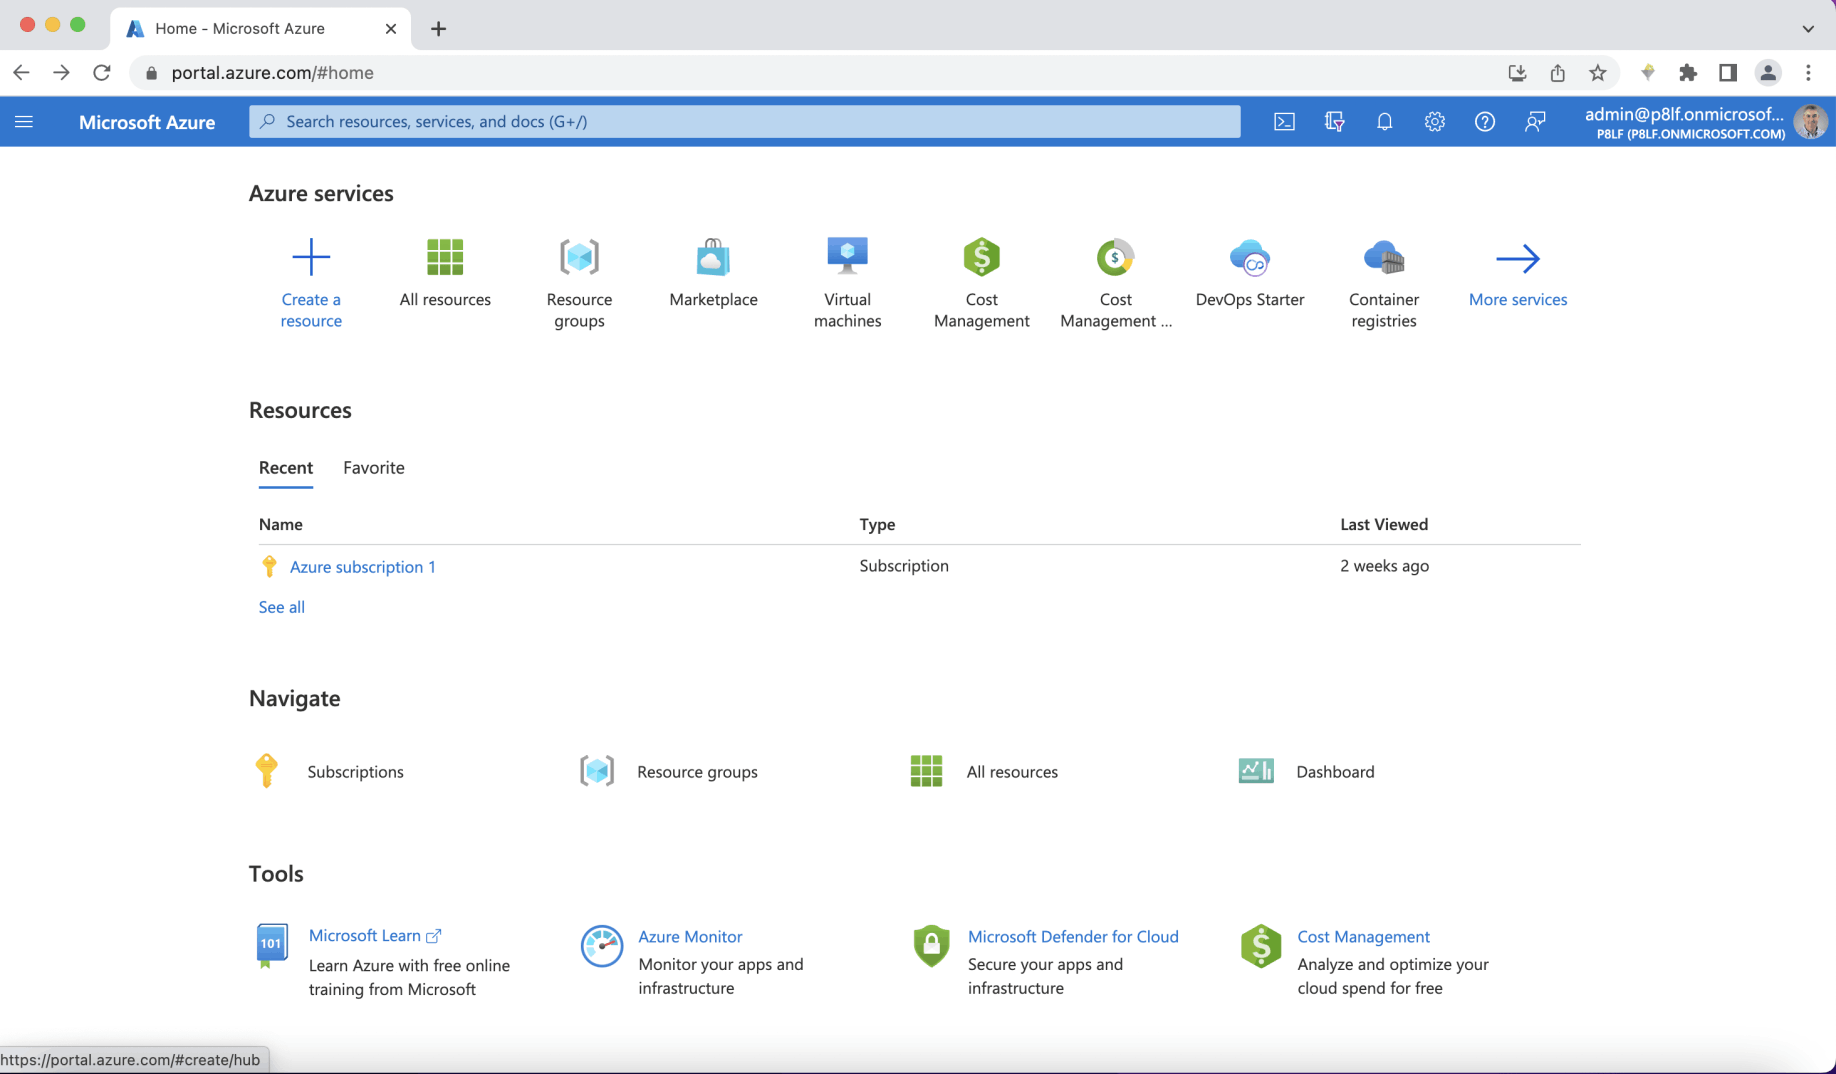The image size is (1836, 1074).
Task: Open the directories and subscriptions filter icon
Action: pyautogui.click(x=1334, y=122)
